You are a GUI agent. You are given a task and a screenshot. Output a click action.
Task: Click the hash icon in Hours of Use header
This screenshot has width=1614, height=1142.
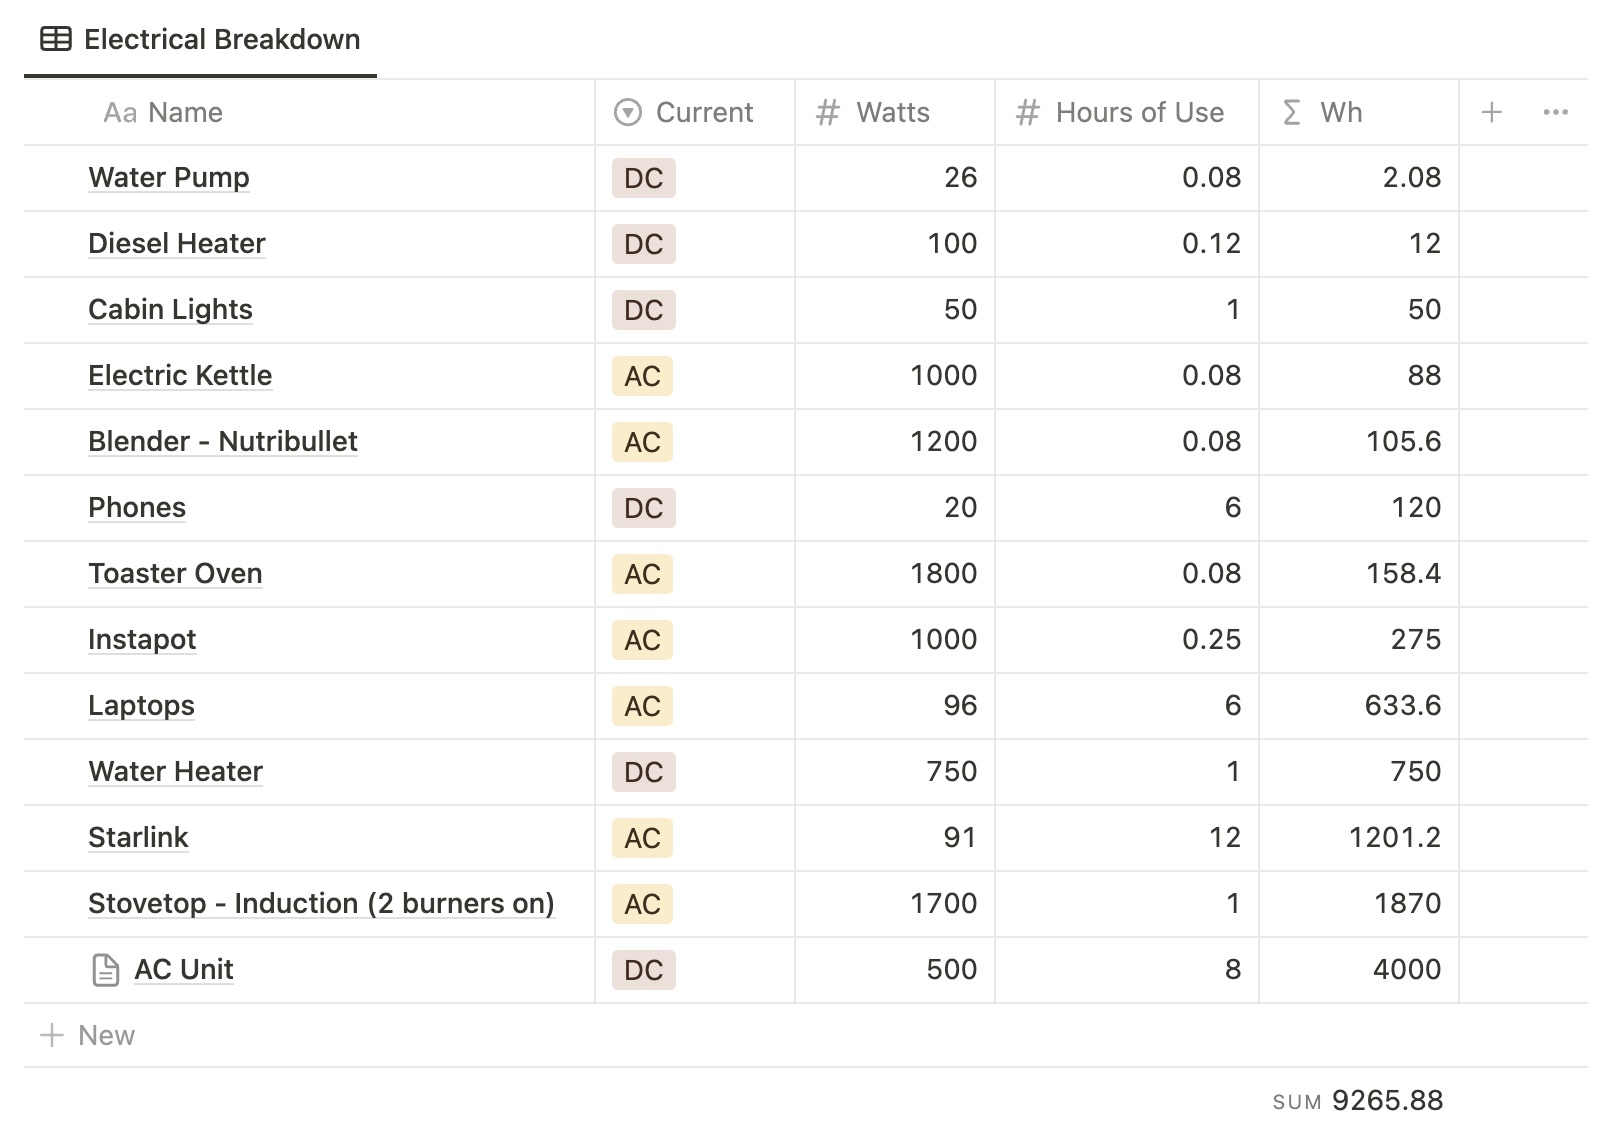click(1027, 112)
